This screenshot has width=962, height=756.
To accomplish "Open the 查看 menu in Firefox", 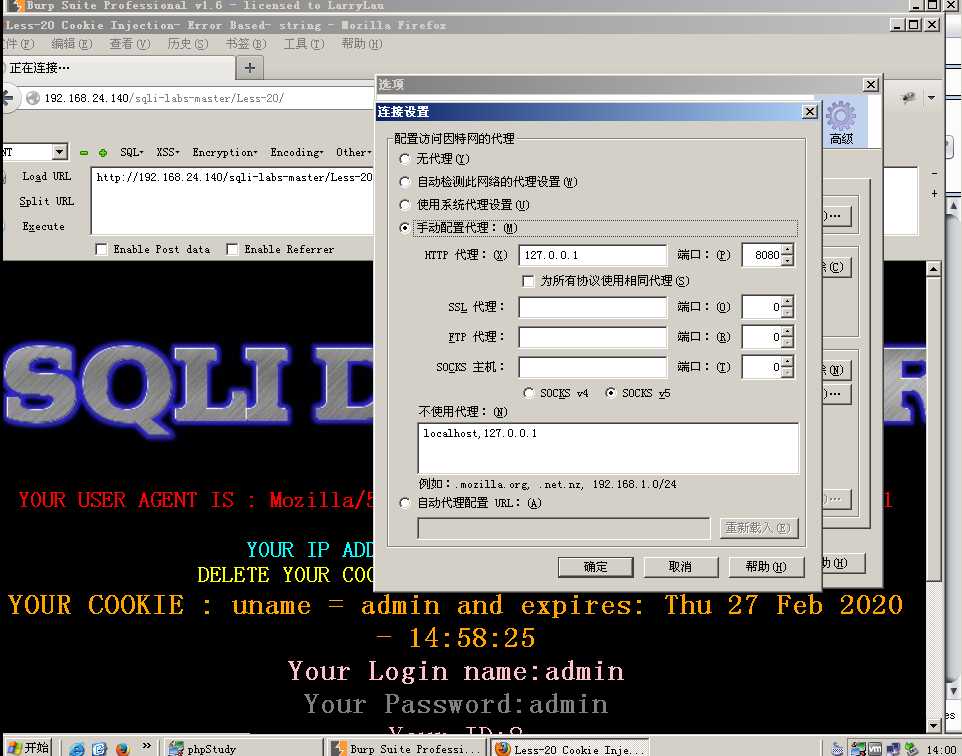I will 129,44.
